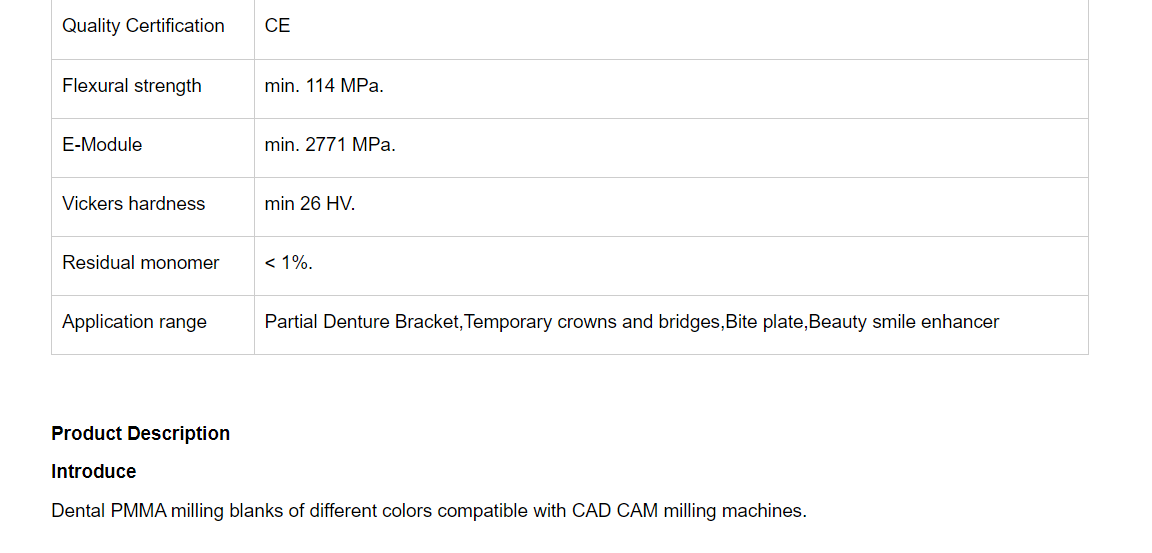1152x553 pixels.
Task: Click the Introduce subheading
Action: [94, 471]
